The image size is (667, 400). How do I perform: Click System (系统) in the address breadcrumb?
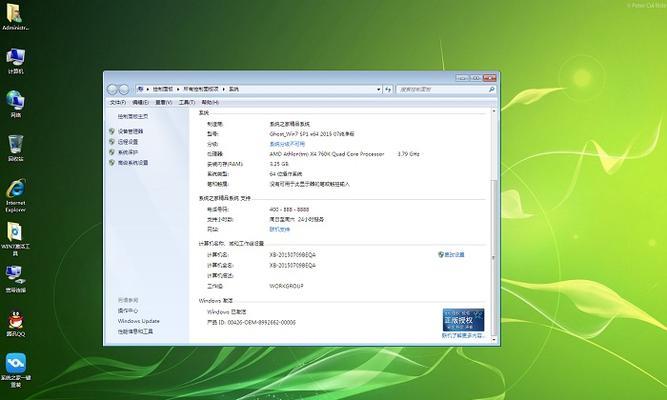coord(234,89)
